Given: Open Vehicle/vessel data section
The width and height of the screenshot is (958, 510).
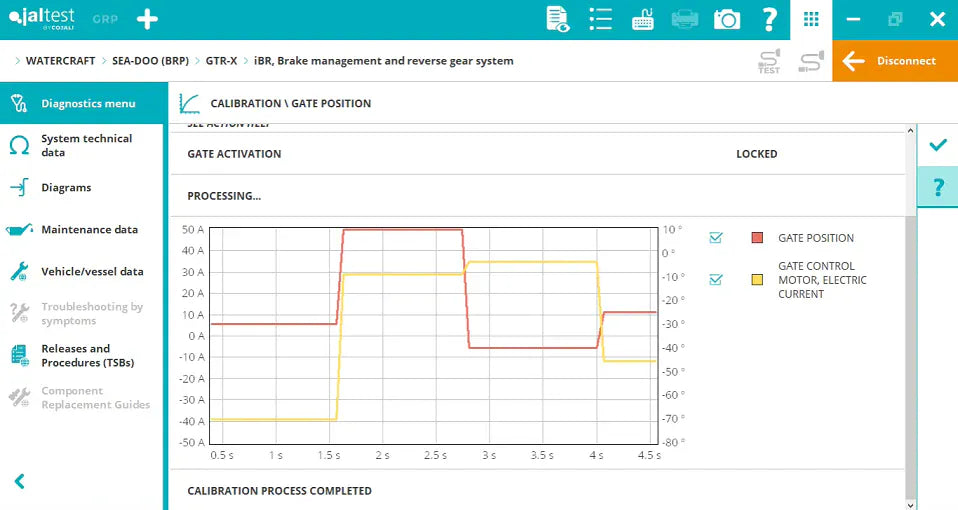Looking at the screenshot, I should 83,272.
